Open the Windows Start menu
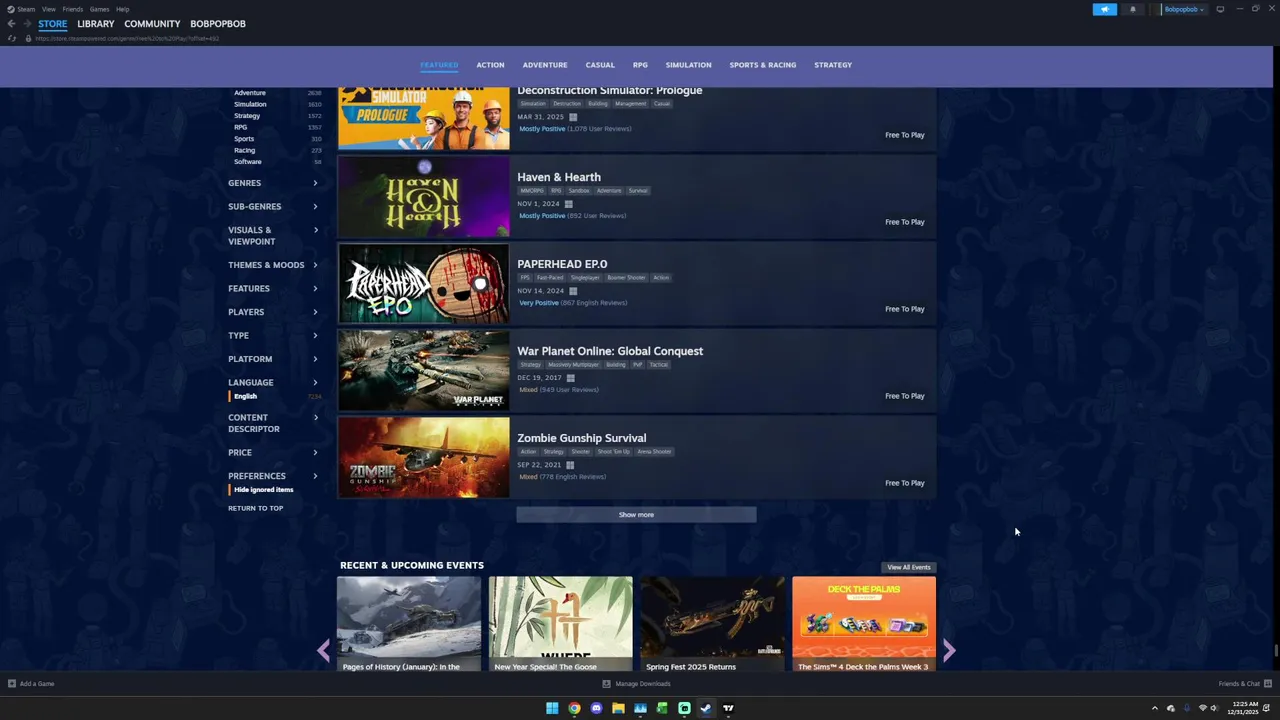 pos(552,708)
